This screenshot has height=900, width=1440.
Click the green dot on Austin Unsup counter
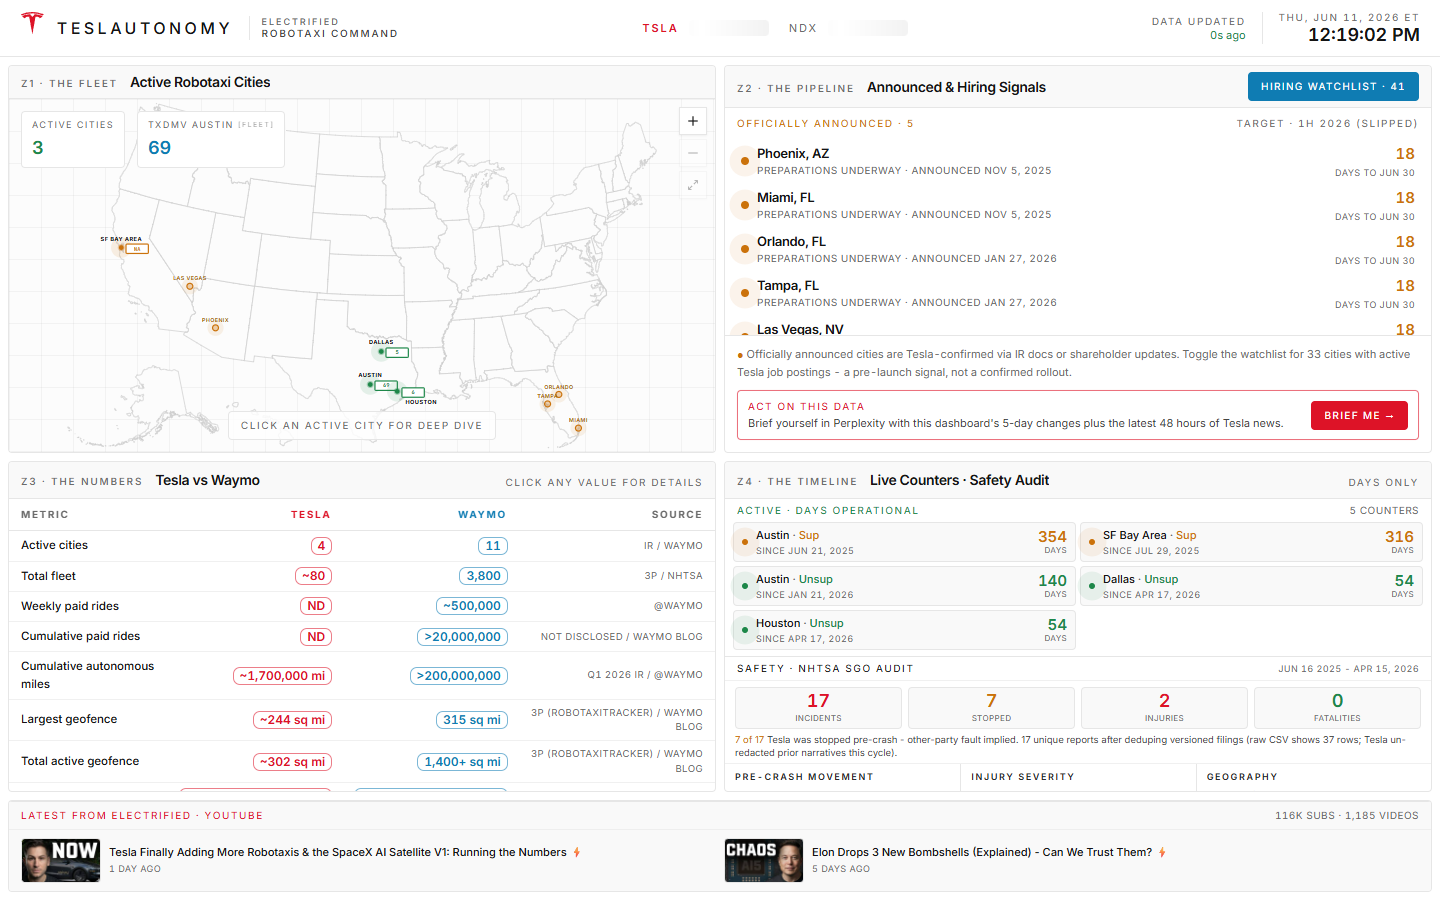coord(744,586)
